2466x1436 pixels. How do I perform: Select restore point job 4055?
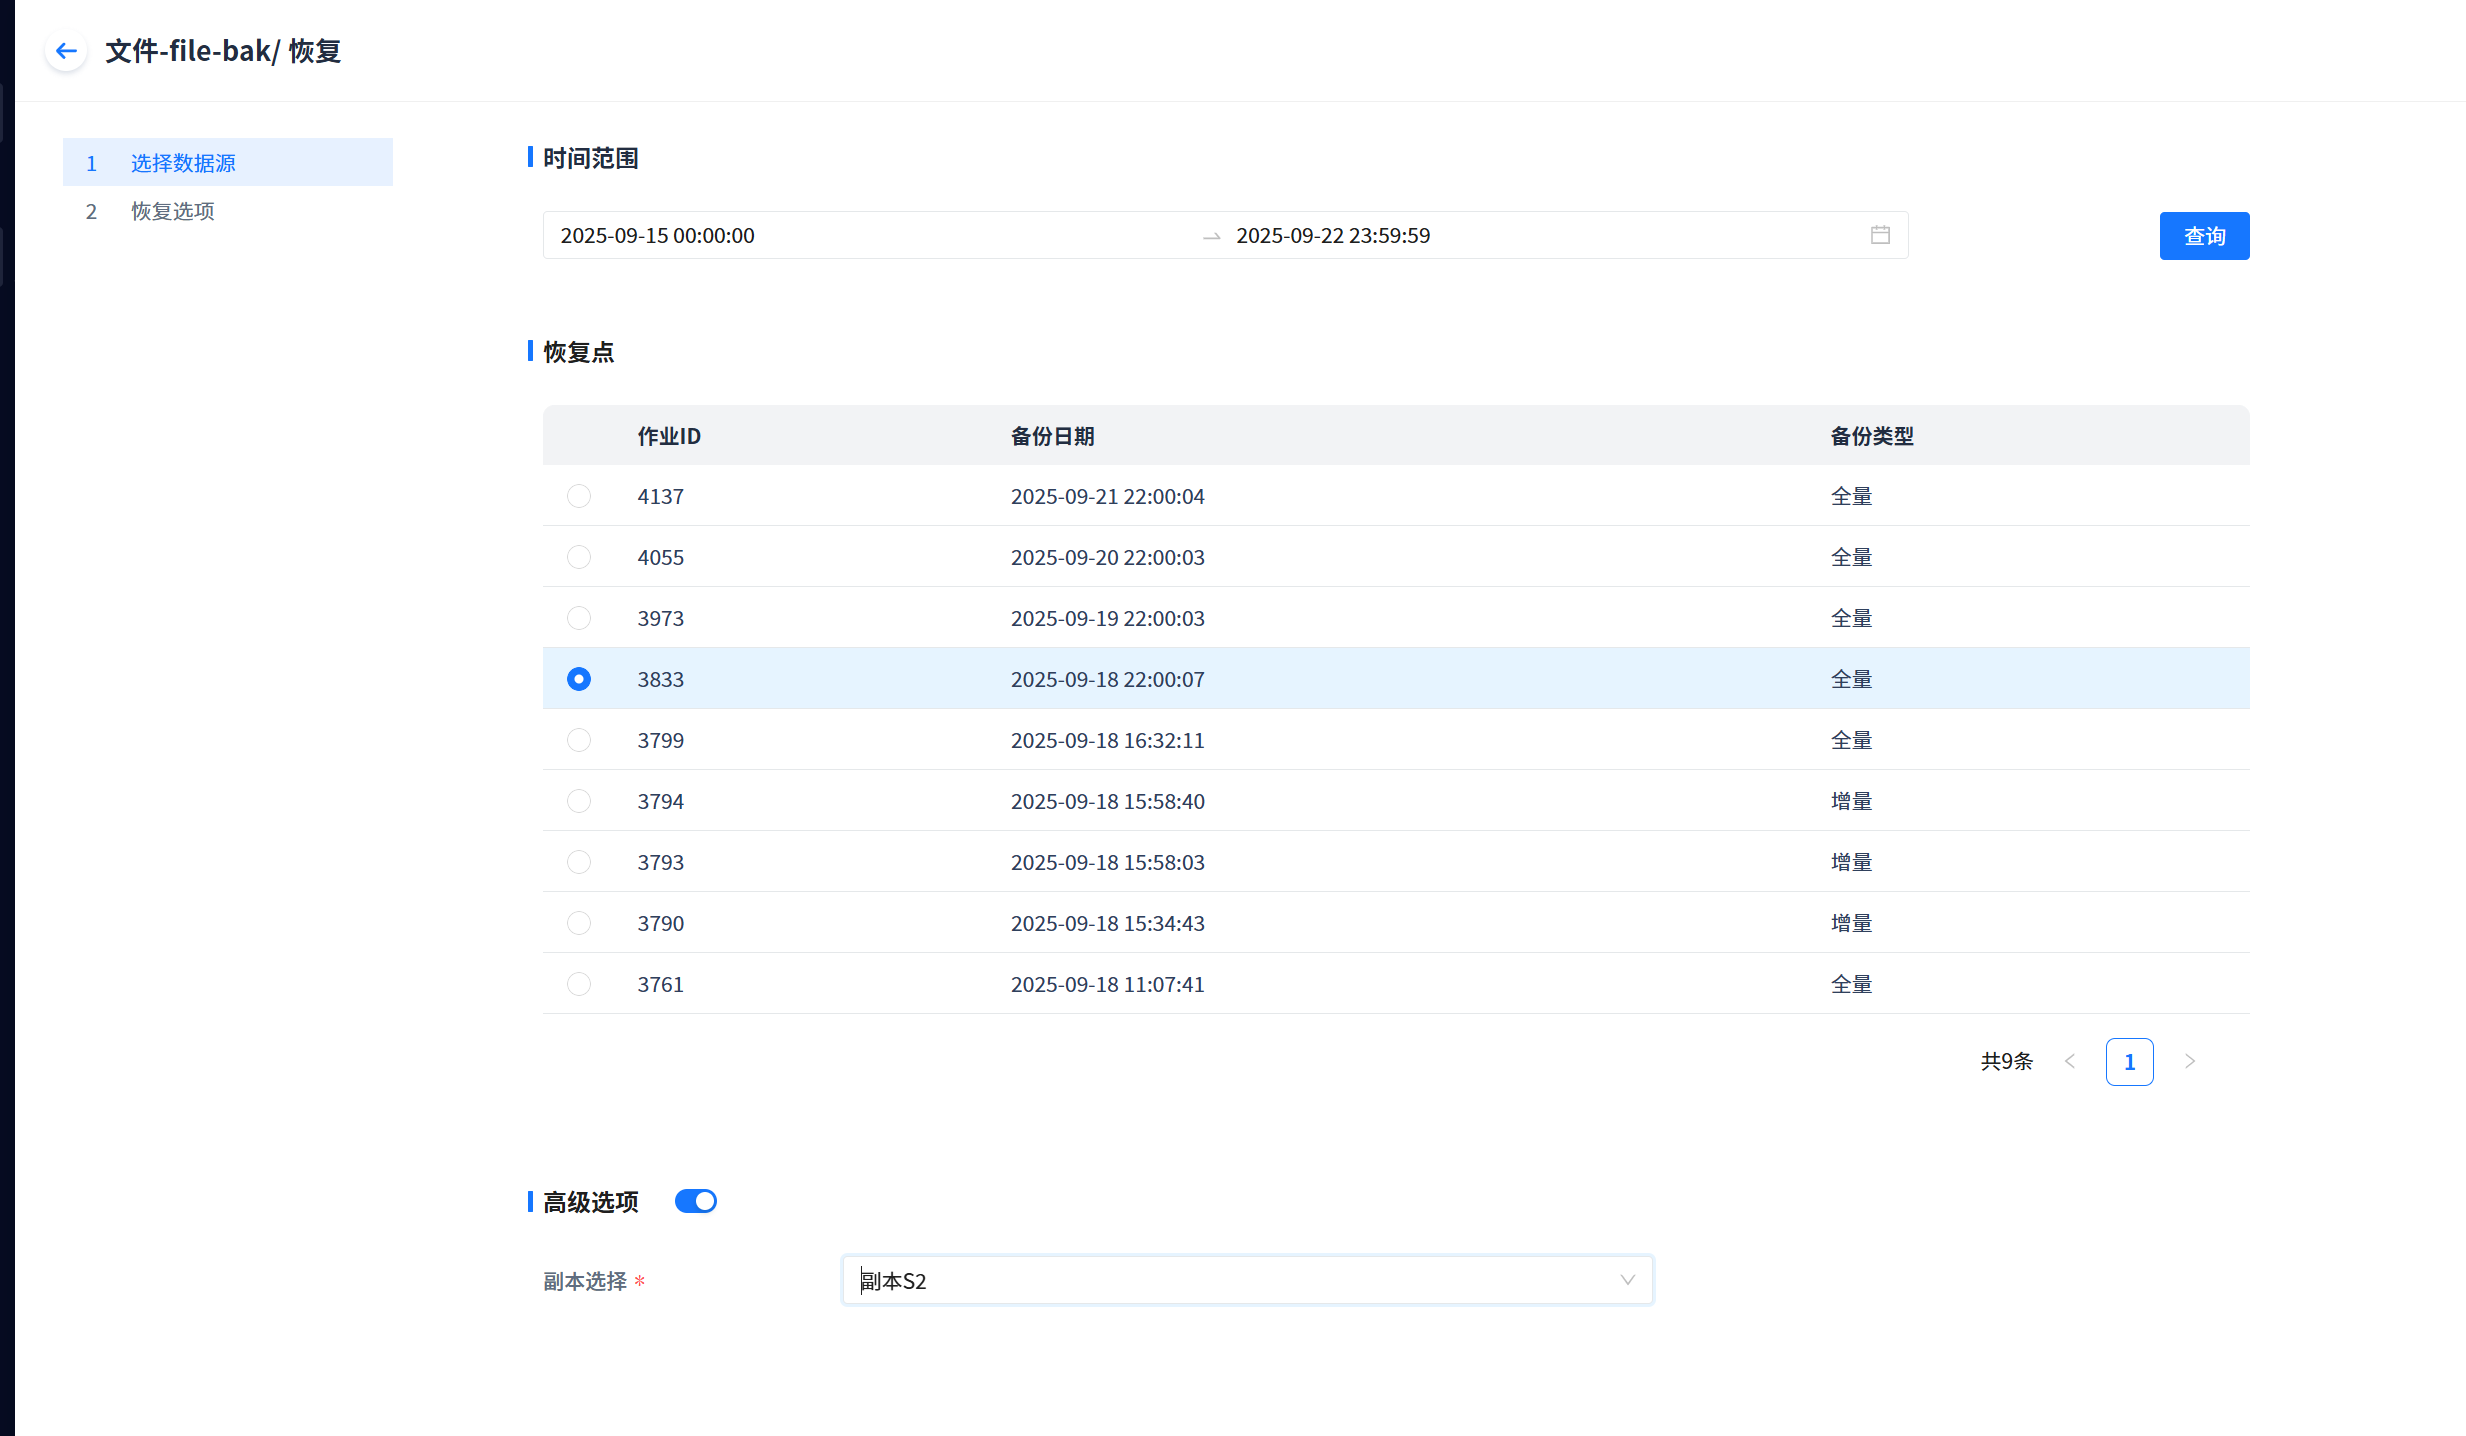579,557
